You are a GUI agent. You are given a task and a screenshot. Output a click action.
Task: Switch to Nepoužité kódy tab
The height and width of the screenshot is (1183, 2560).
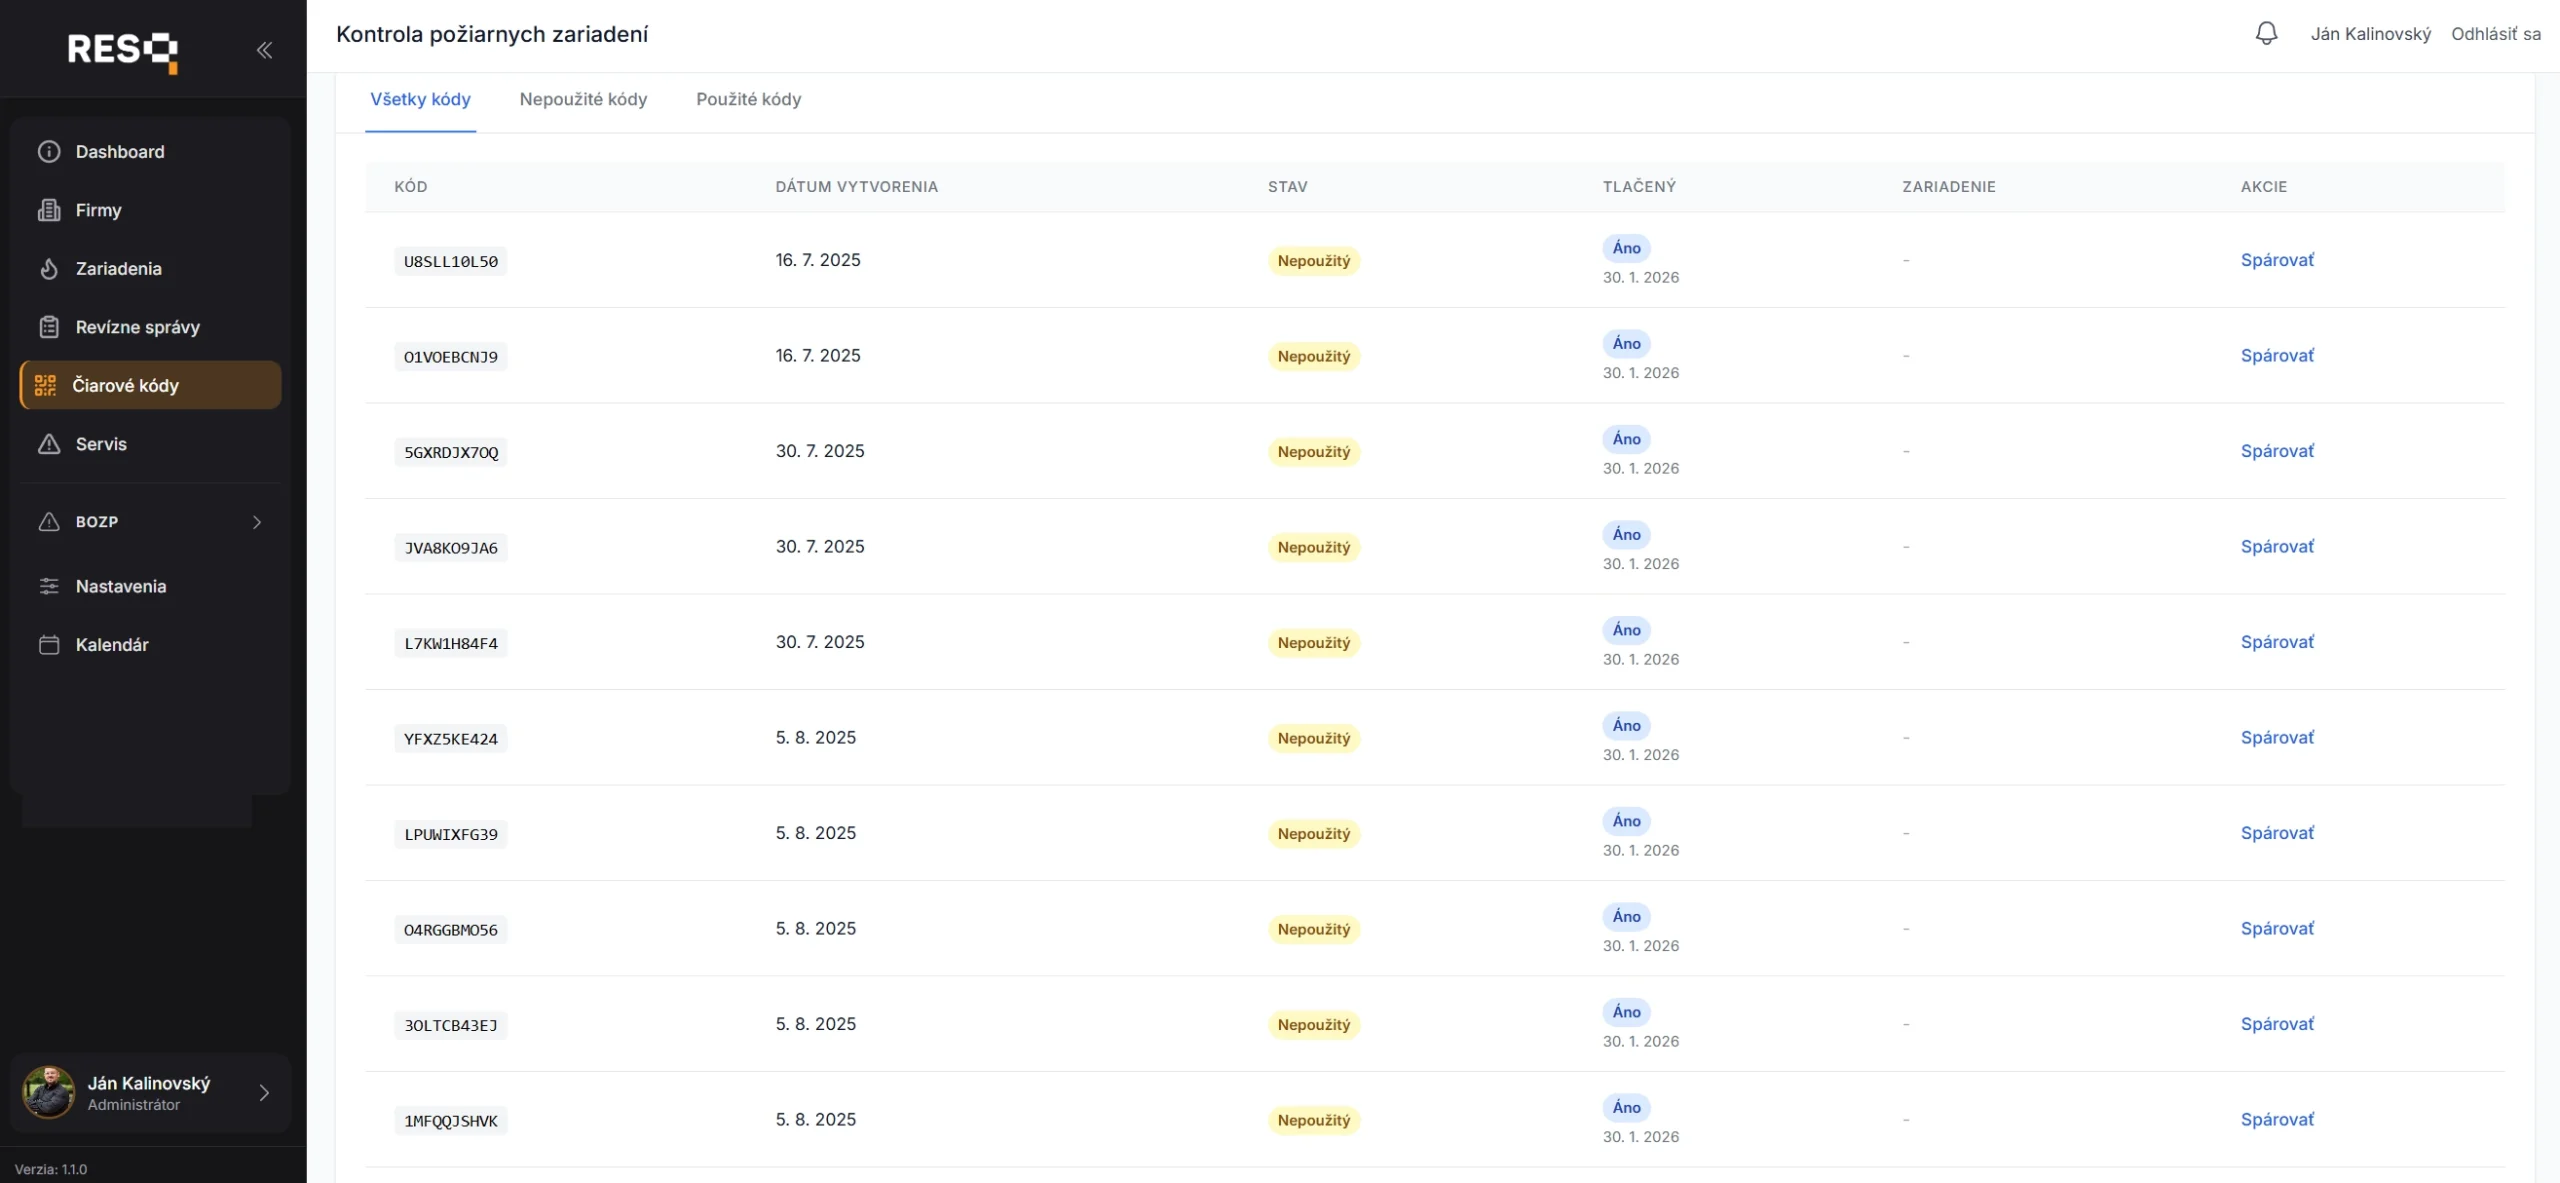(583, 99)
